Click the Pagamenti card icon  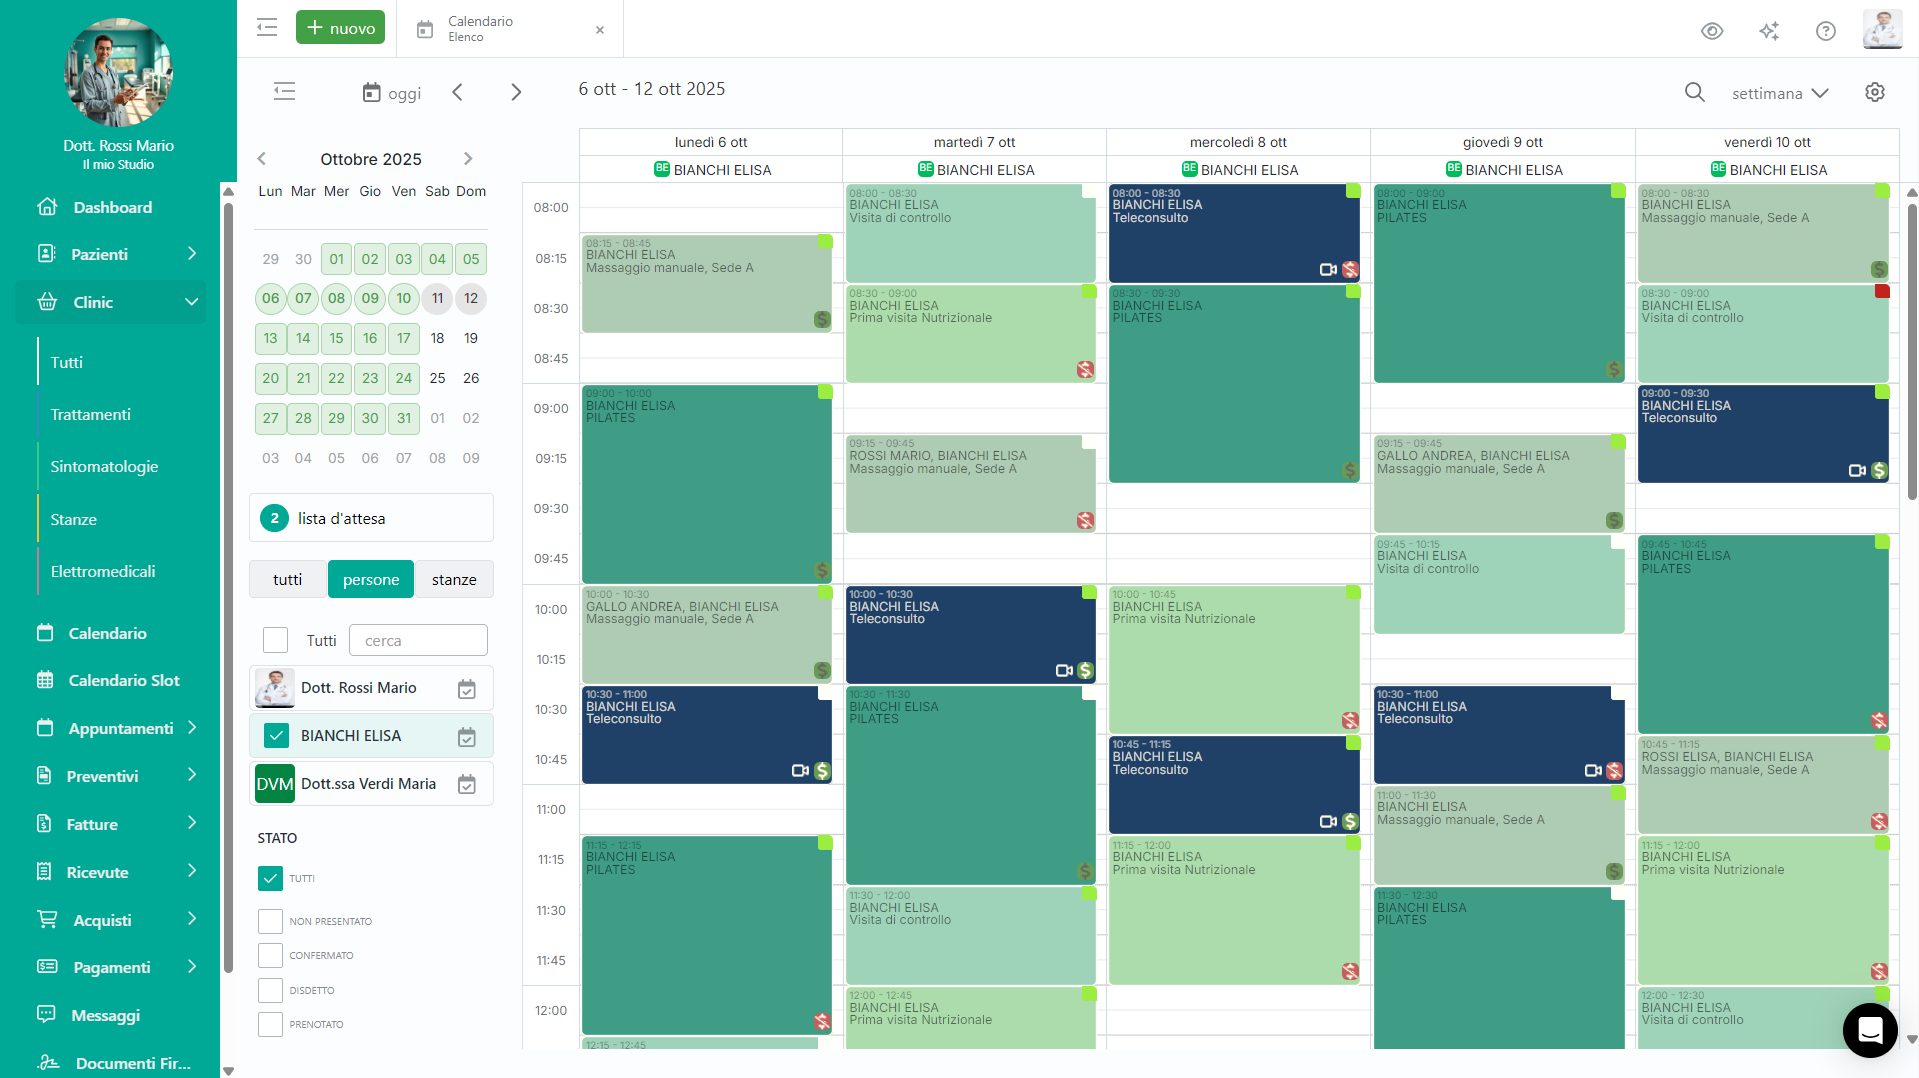[47, 967]
